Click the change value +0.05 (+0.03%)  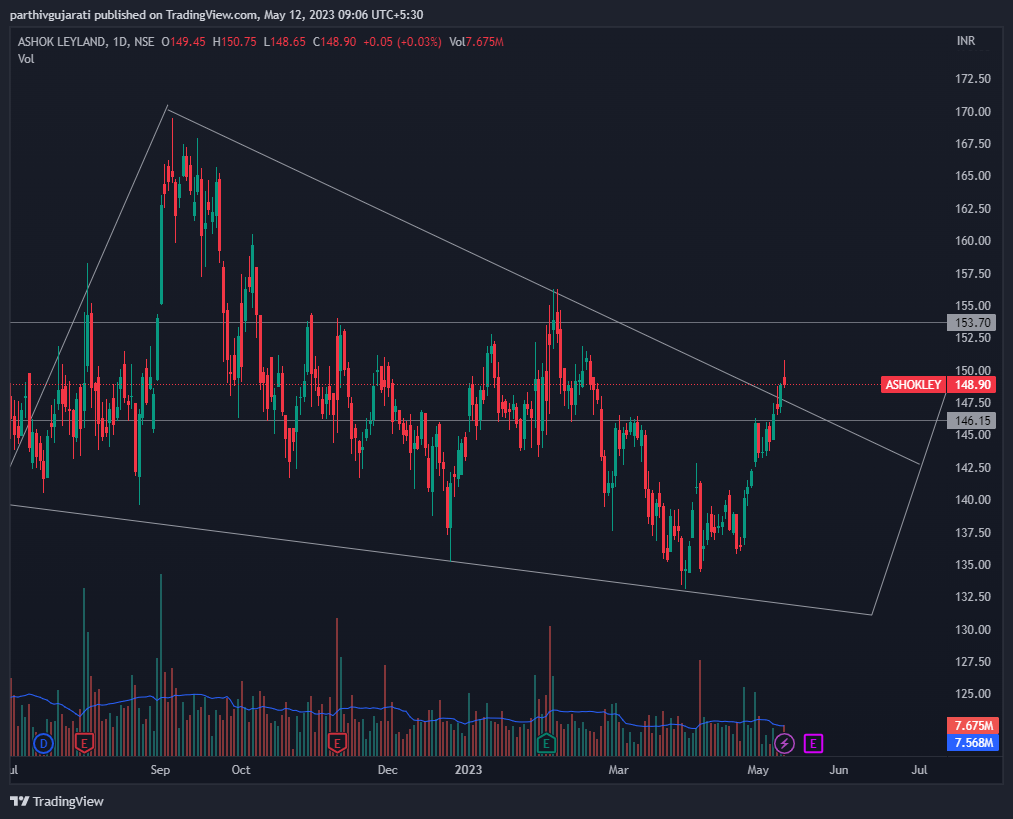coord(402,42)
